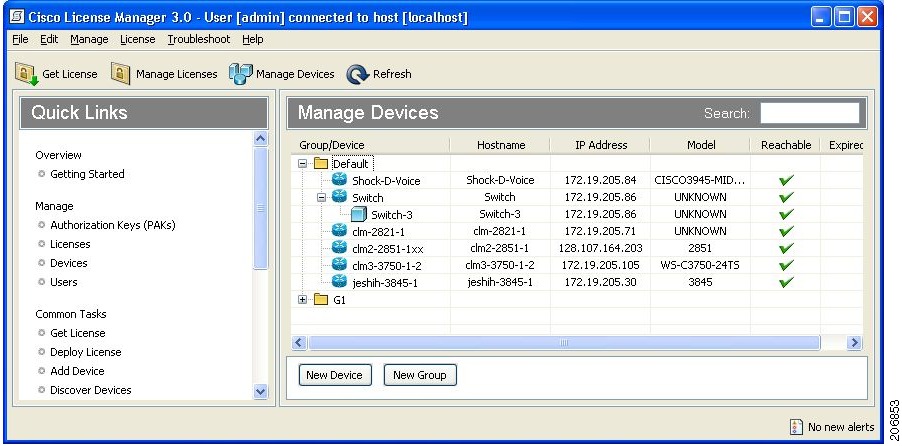Select the WS-C3750-24TS model cell
This screenshot has width=902, height=446.
click(x=701, y=265)
